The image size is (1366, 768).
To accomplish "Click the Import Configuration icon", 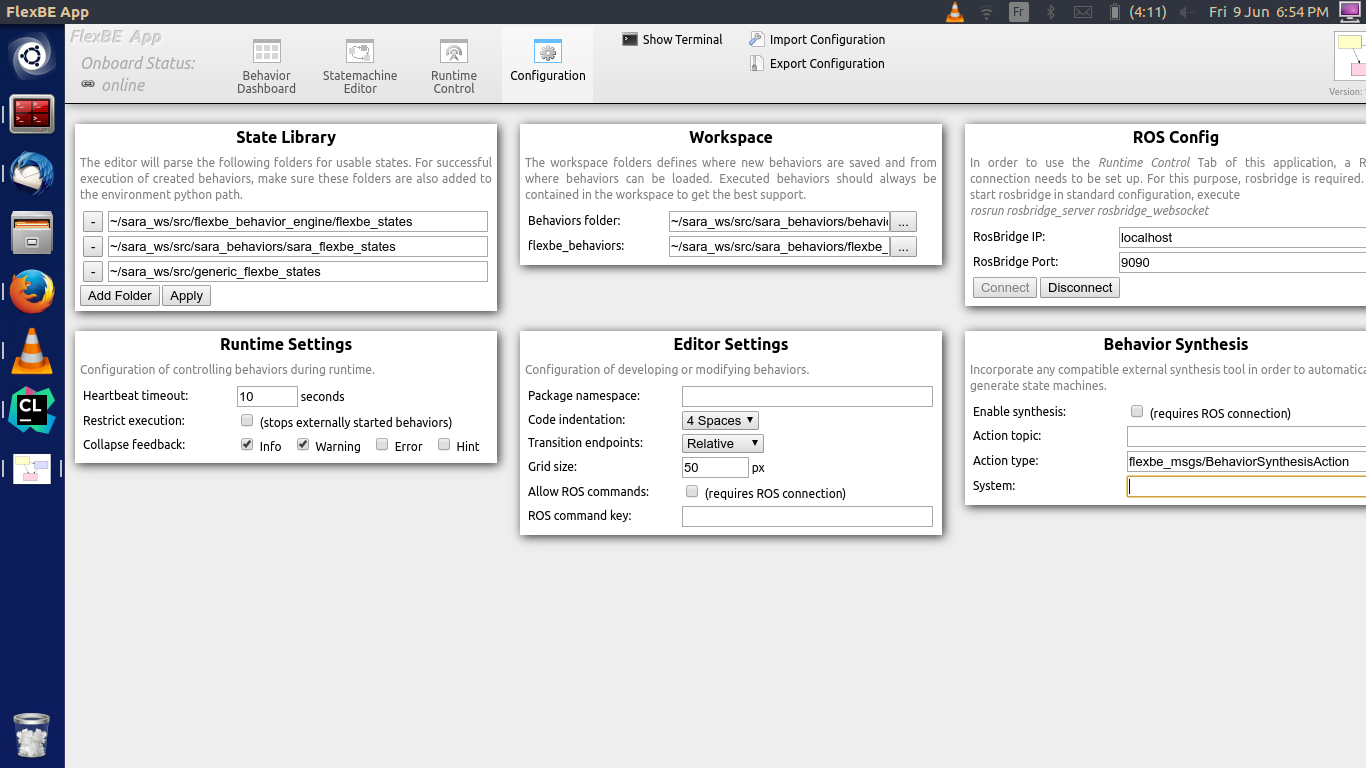I will click(x=757, y=39).
